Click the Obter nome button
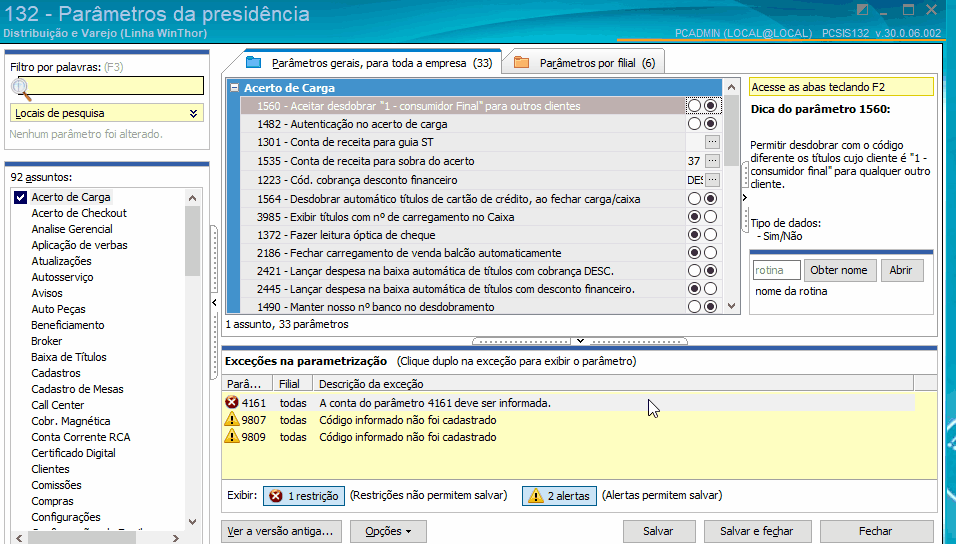956x544 pixels. [x=839, y=270]
